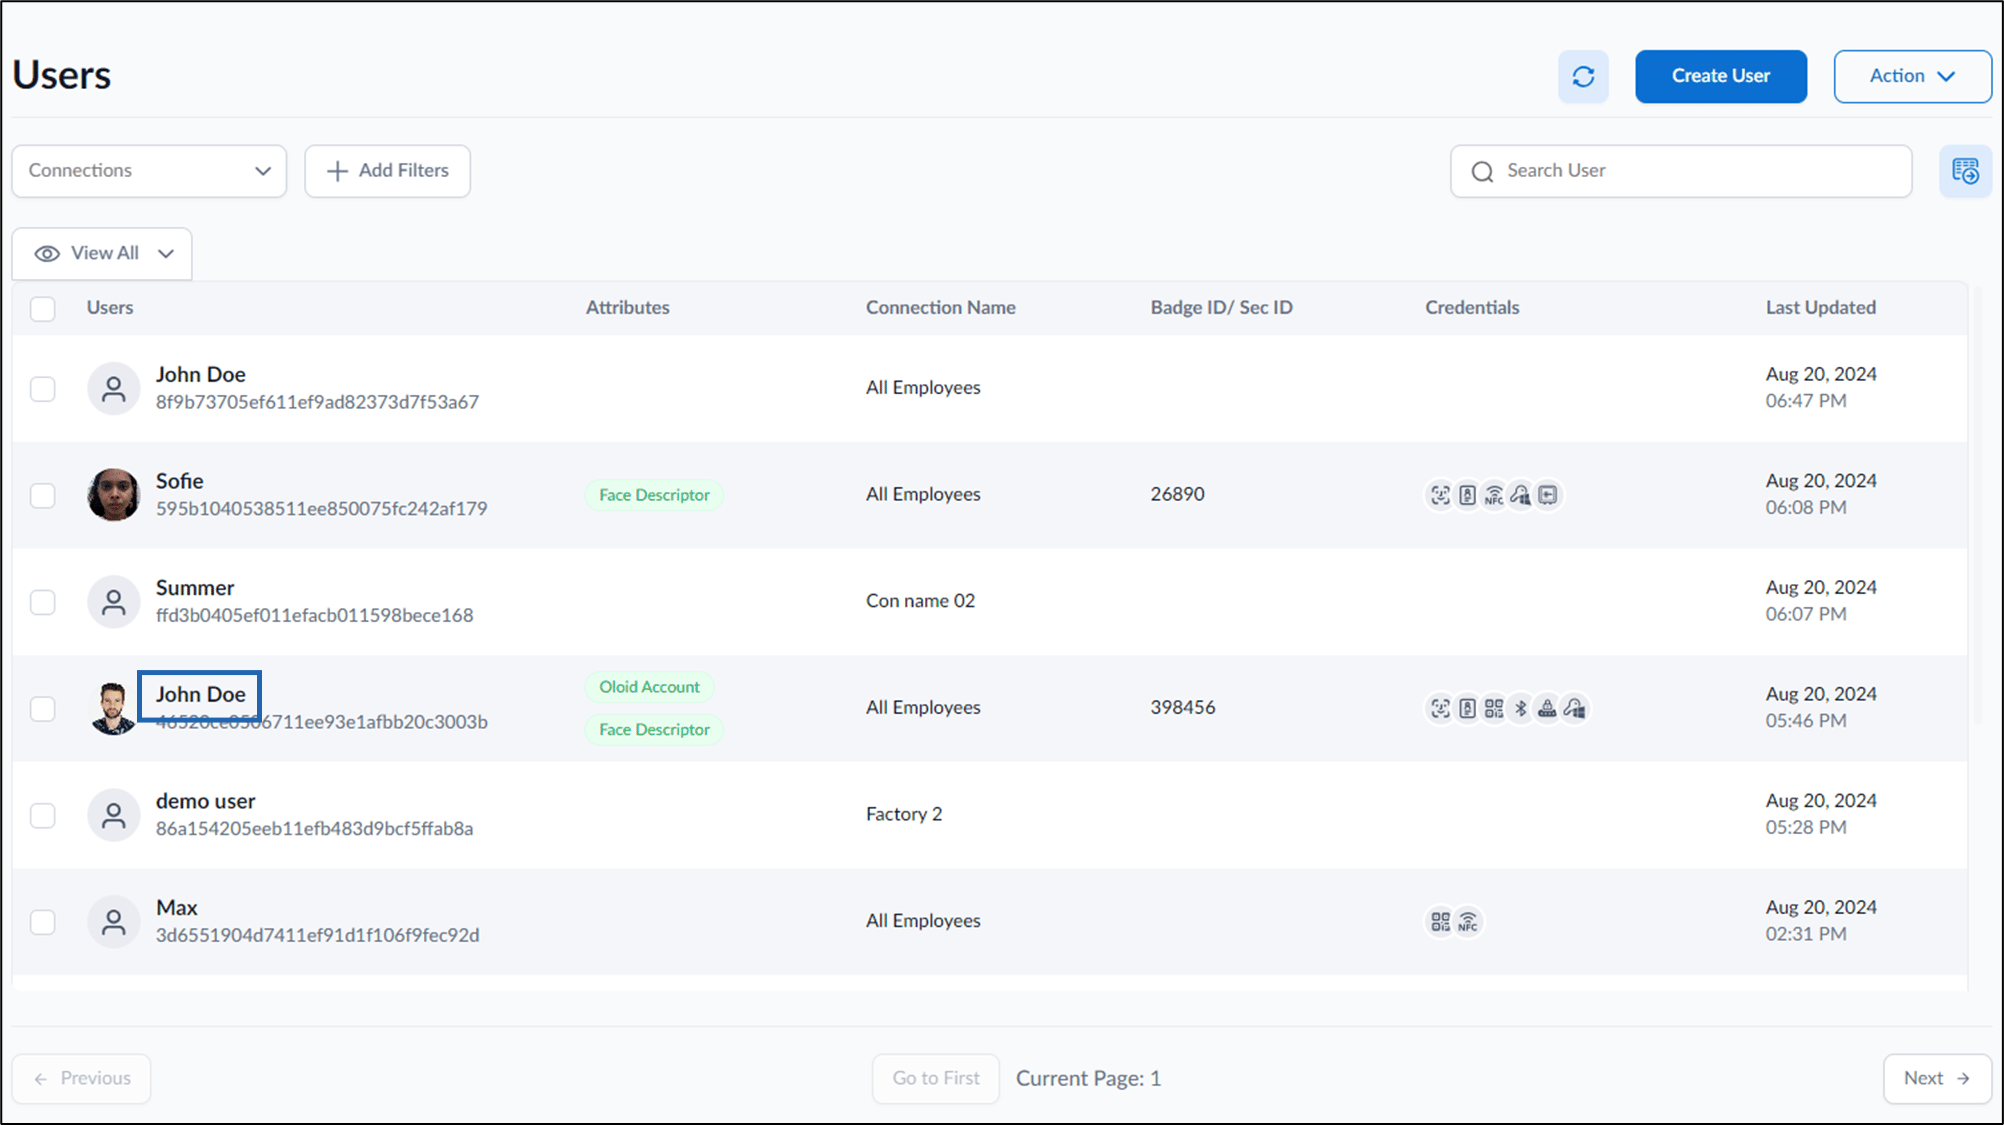2004x1125 pixels.
Task: Go to the Previous page
Action: click(x=82, y=1078)
